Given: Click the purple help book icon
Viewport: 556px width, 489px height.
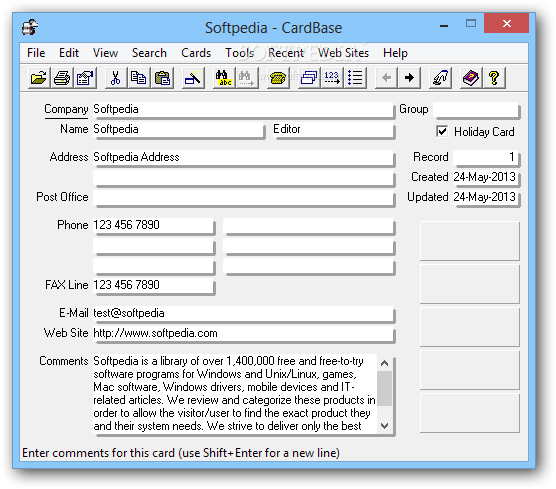Looking at the screenshot, I should point(471,77).
